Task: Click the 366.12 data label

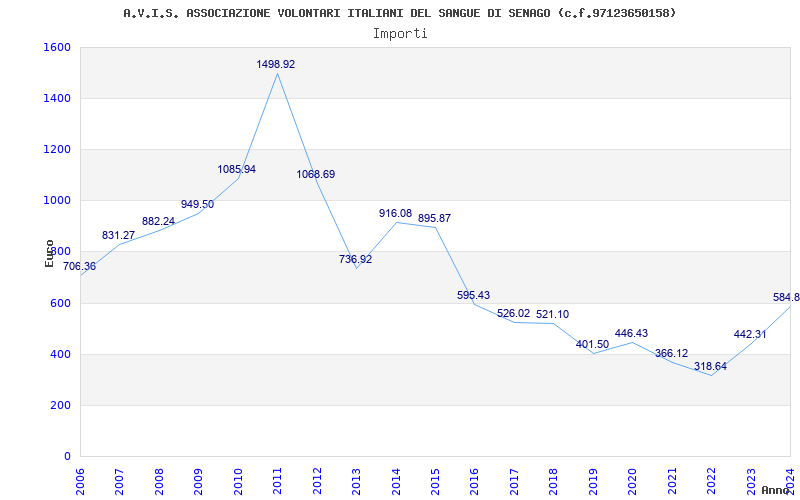Action: (671, 354)
